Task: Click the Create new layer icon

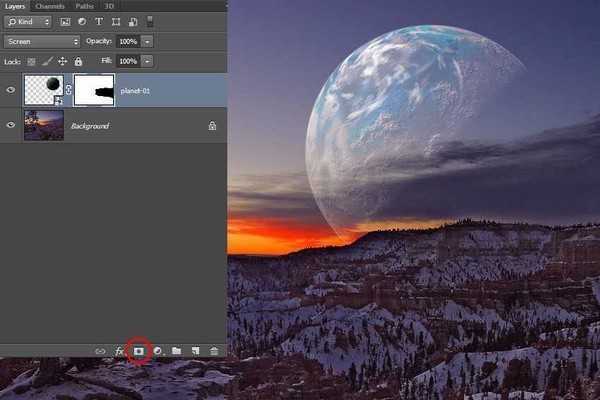Action: click(195, 351)
